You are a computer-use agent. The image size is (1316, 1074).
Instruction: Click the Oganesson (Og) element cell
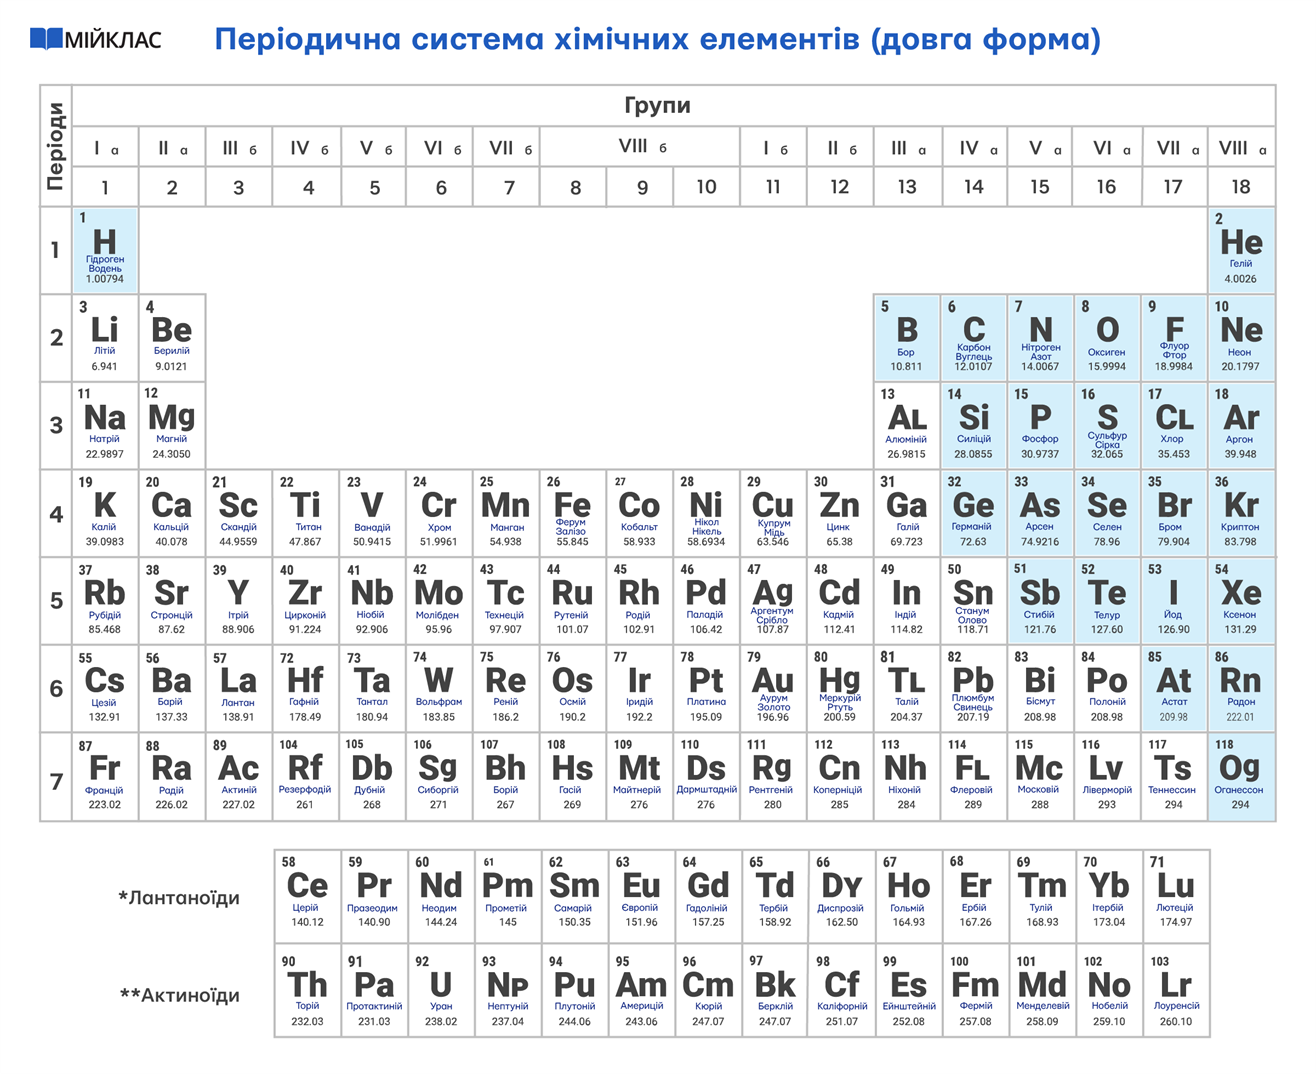[x=1240, y=773]
